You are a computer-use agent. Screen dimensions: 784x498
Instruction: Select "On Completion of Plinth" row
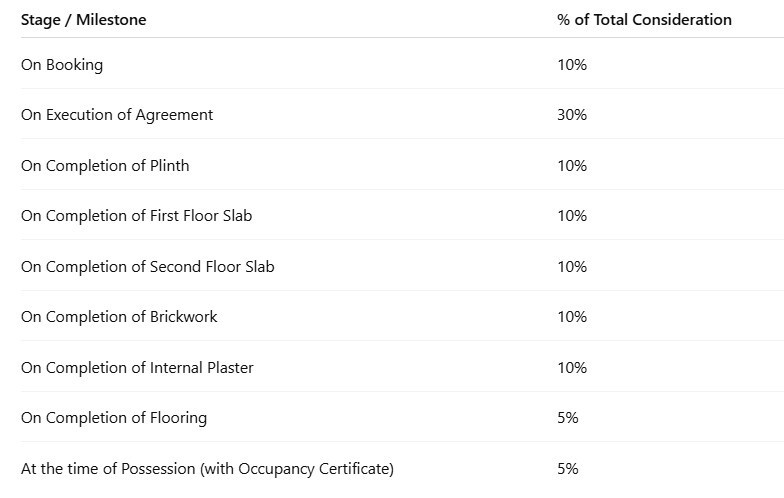[x=105, y=166]
